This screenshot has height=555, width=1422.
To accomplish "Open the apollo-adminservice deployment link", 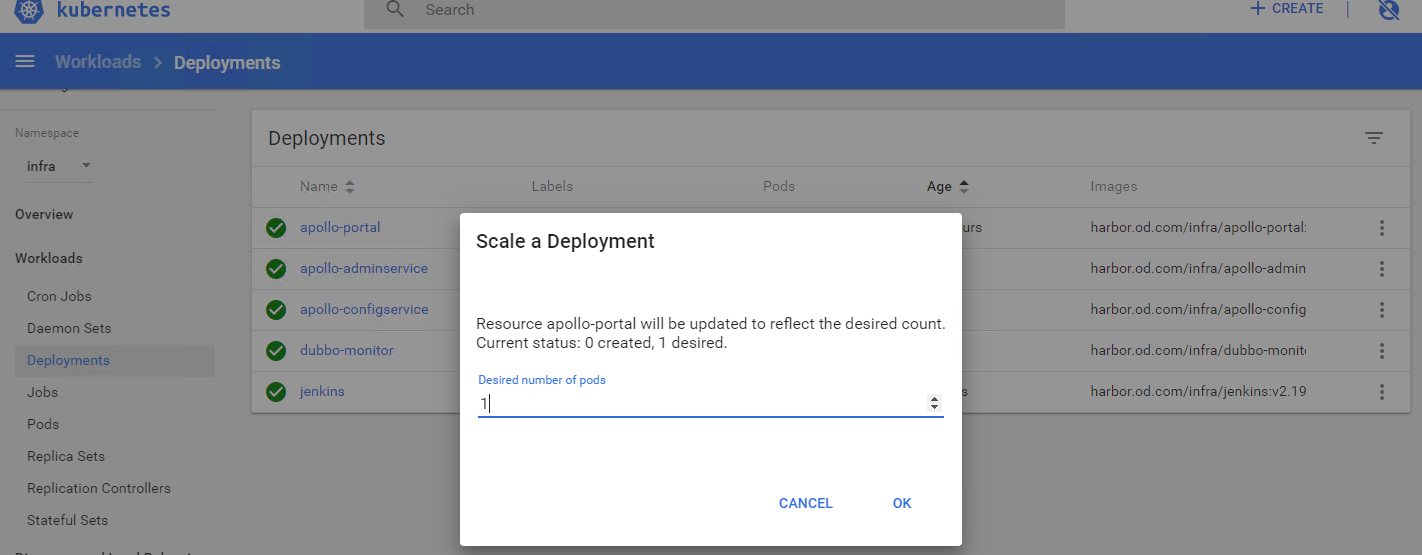I will pos(364,269).
